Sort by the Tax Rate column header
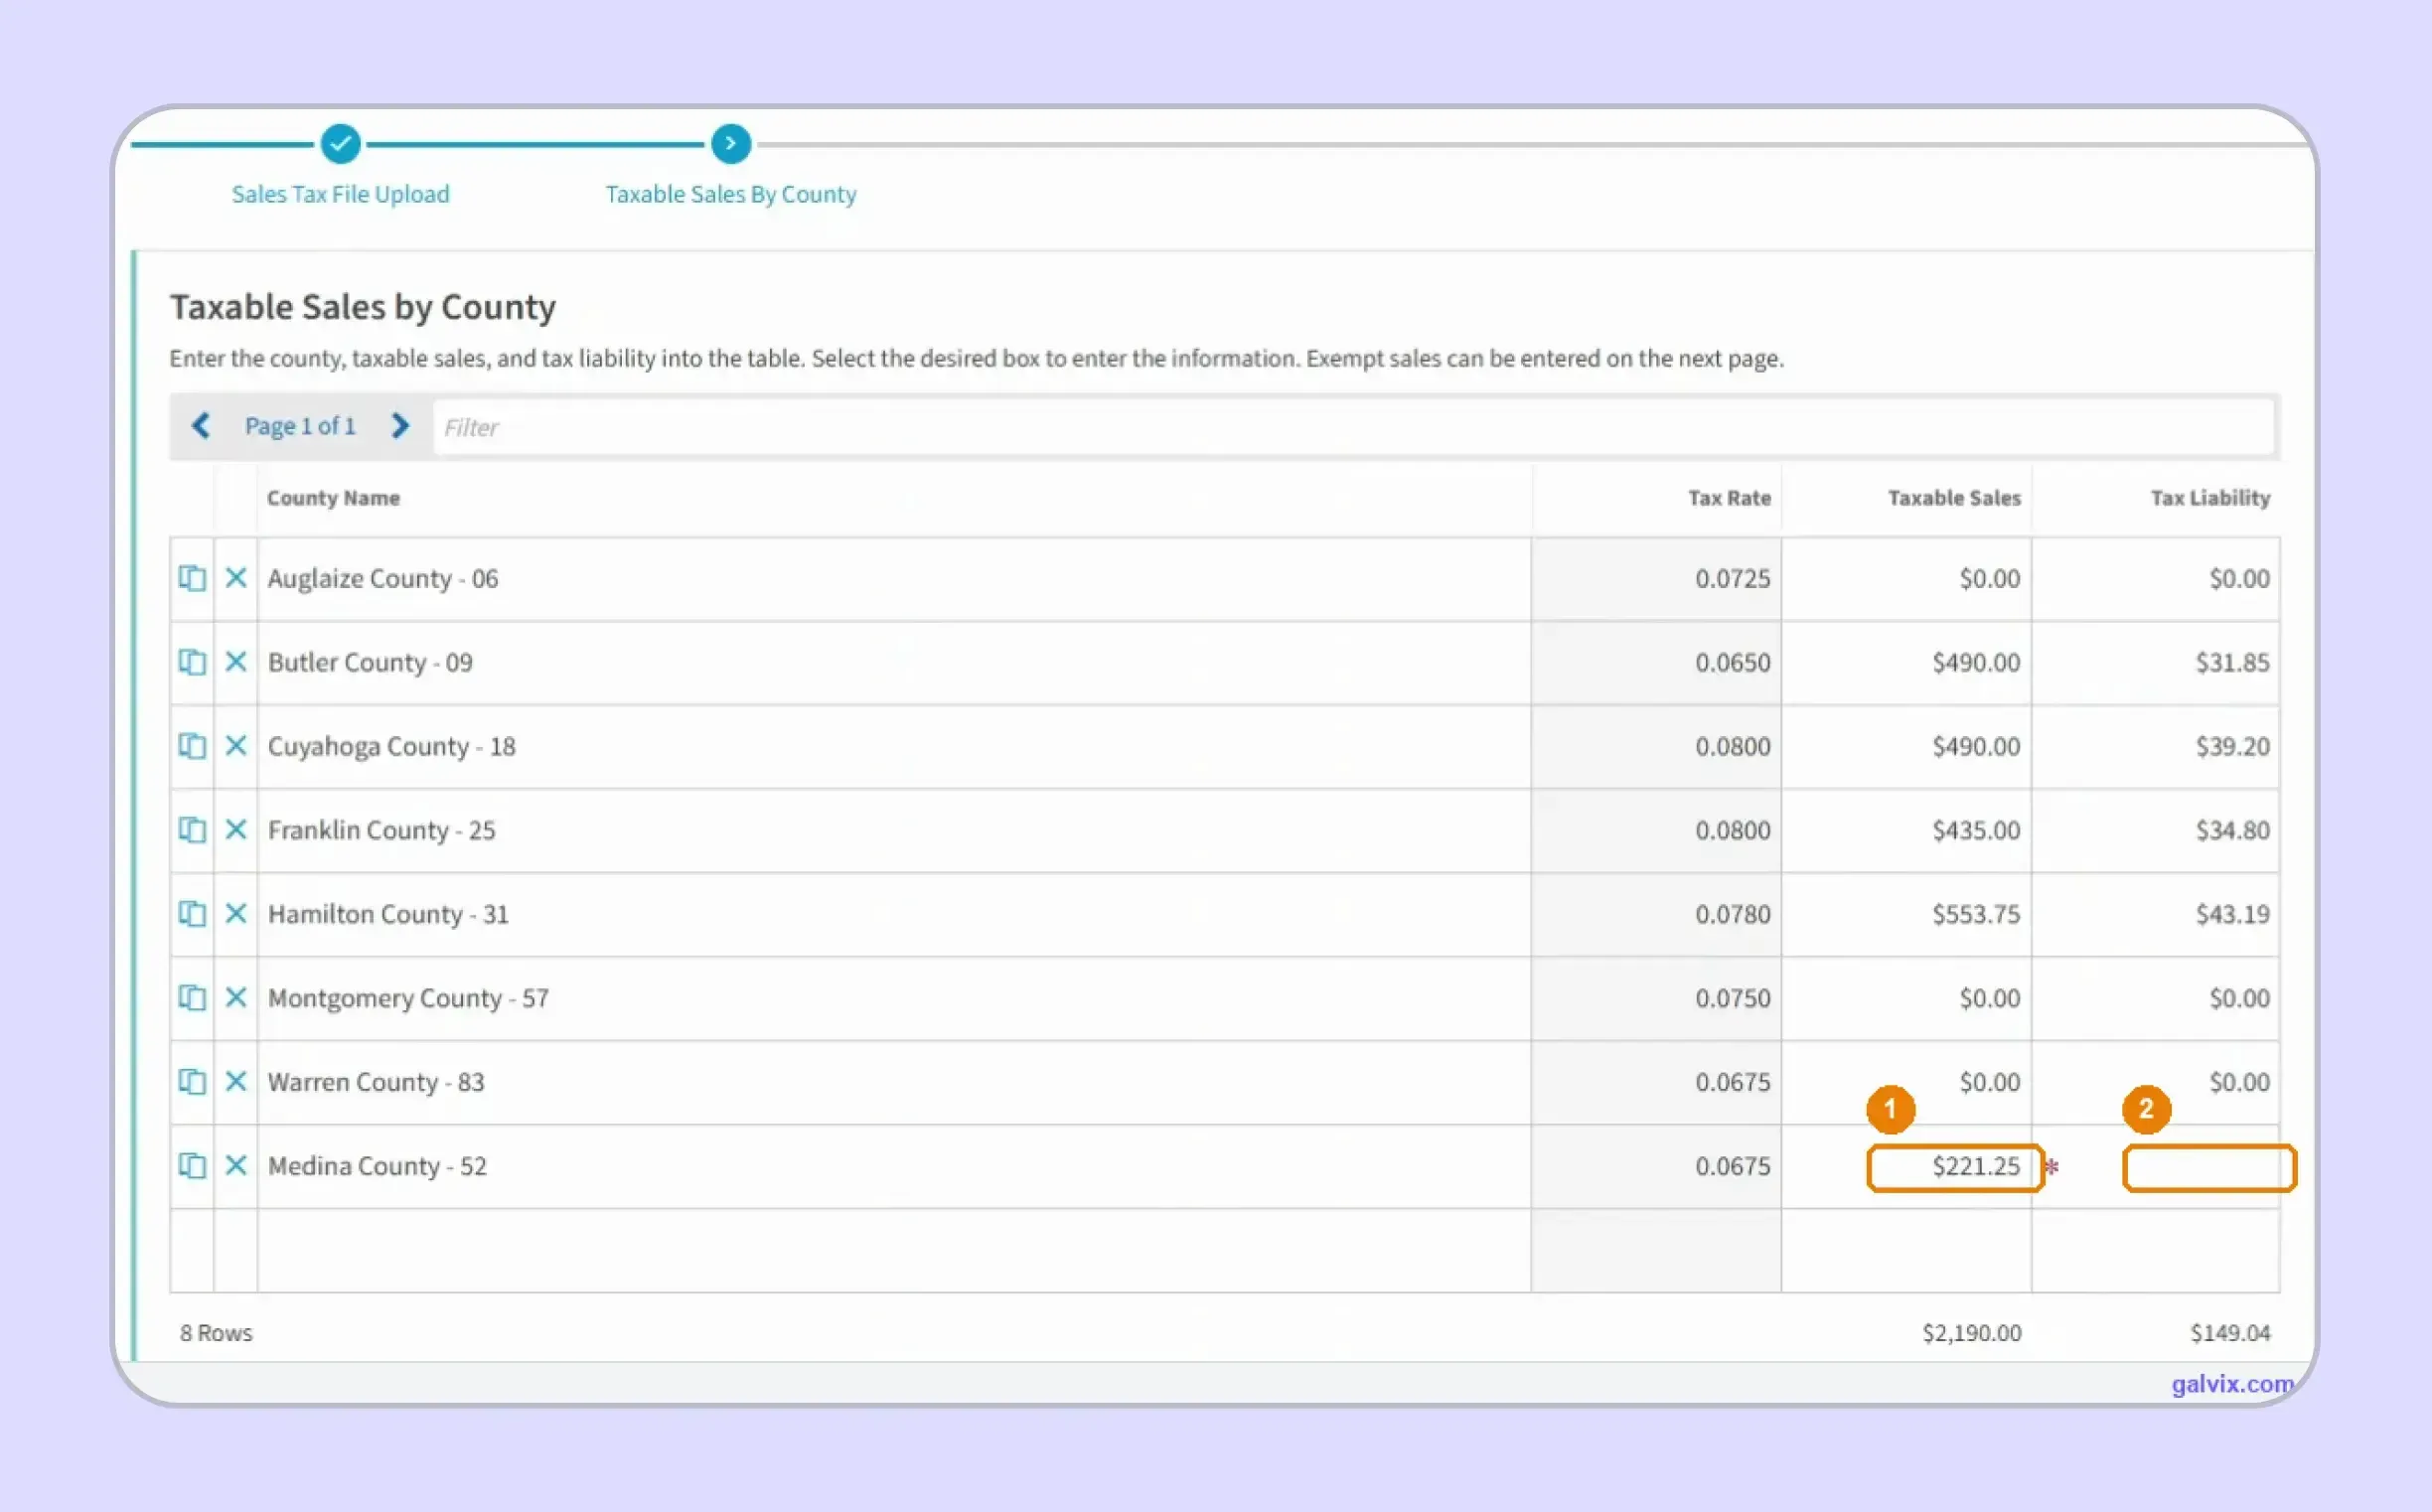The width and height of the screenshot is (2432, 1512). pos(1729,498)
